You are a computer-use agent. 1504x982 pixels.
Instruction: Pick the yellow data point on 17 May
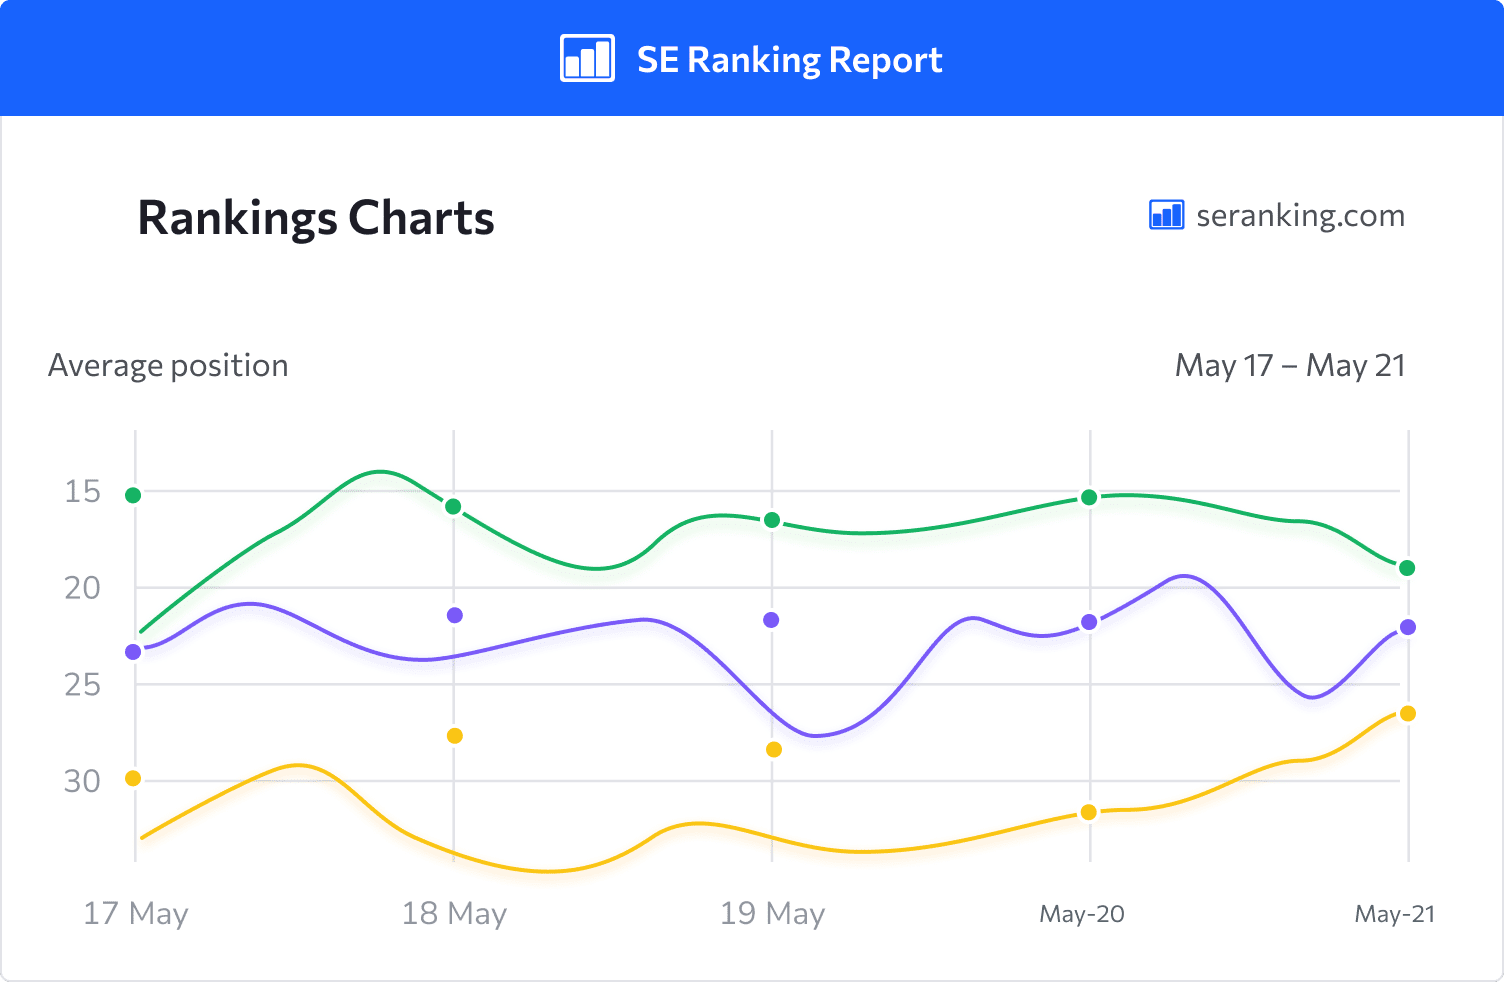pyautogui.click(x=133, y=778)
